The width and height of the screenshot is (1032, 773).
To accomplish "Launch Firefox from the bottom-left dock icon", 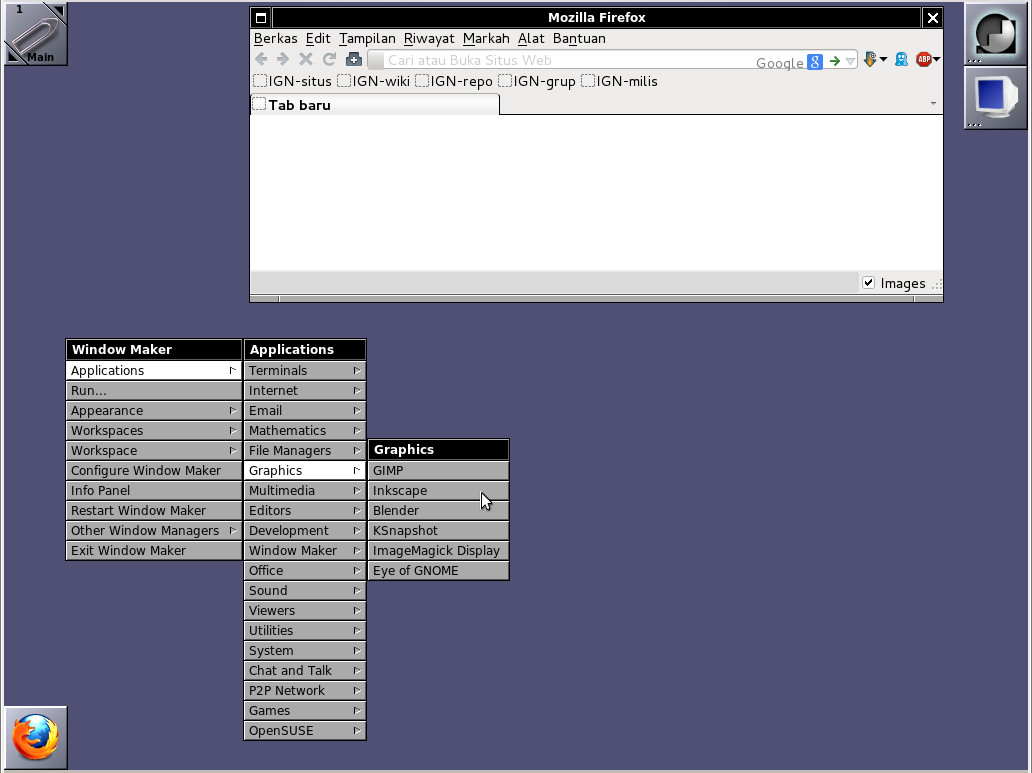I will [35, 738].
